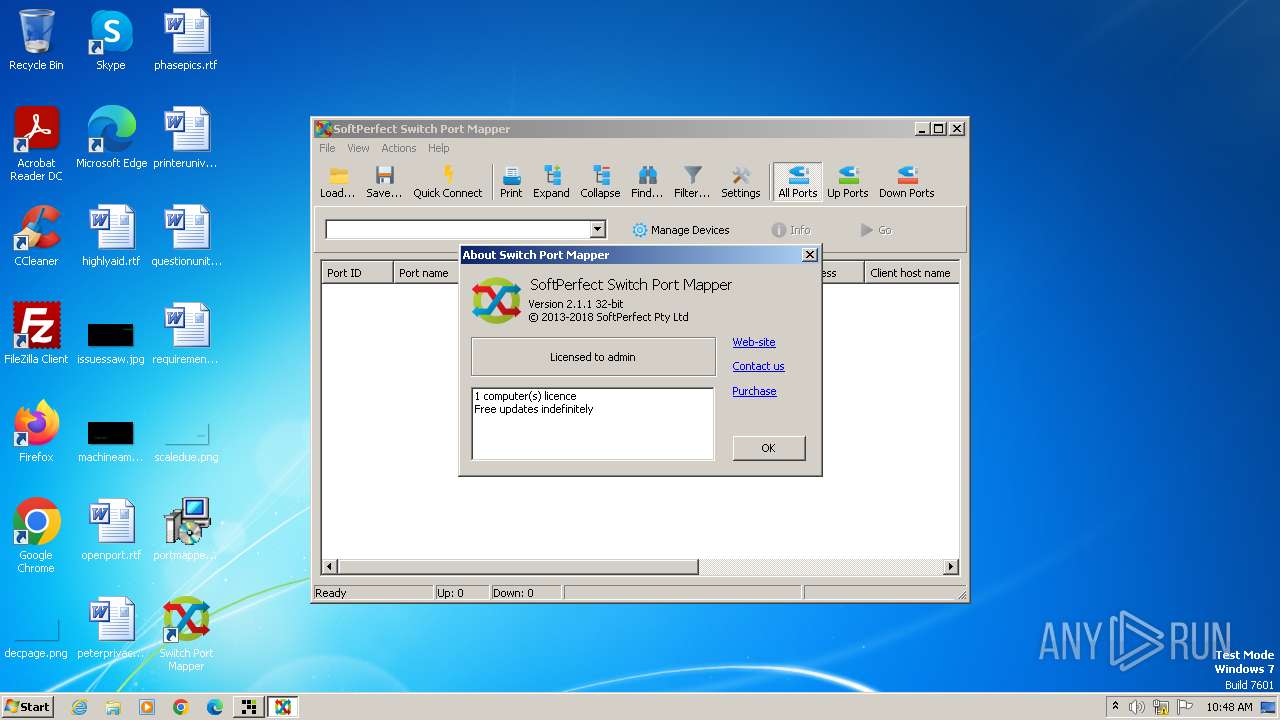Viewport: 1280px width, 720px height.
Task: Click the Port name column header
Action: coord(426,273)
